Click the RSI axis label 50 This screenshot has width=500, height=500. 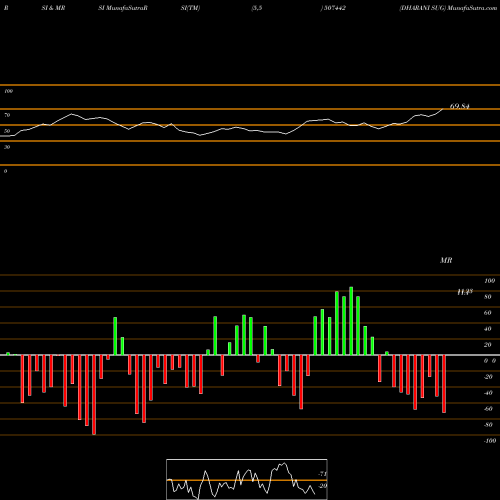(7, 131)
